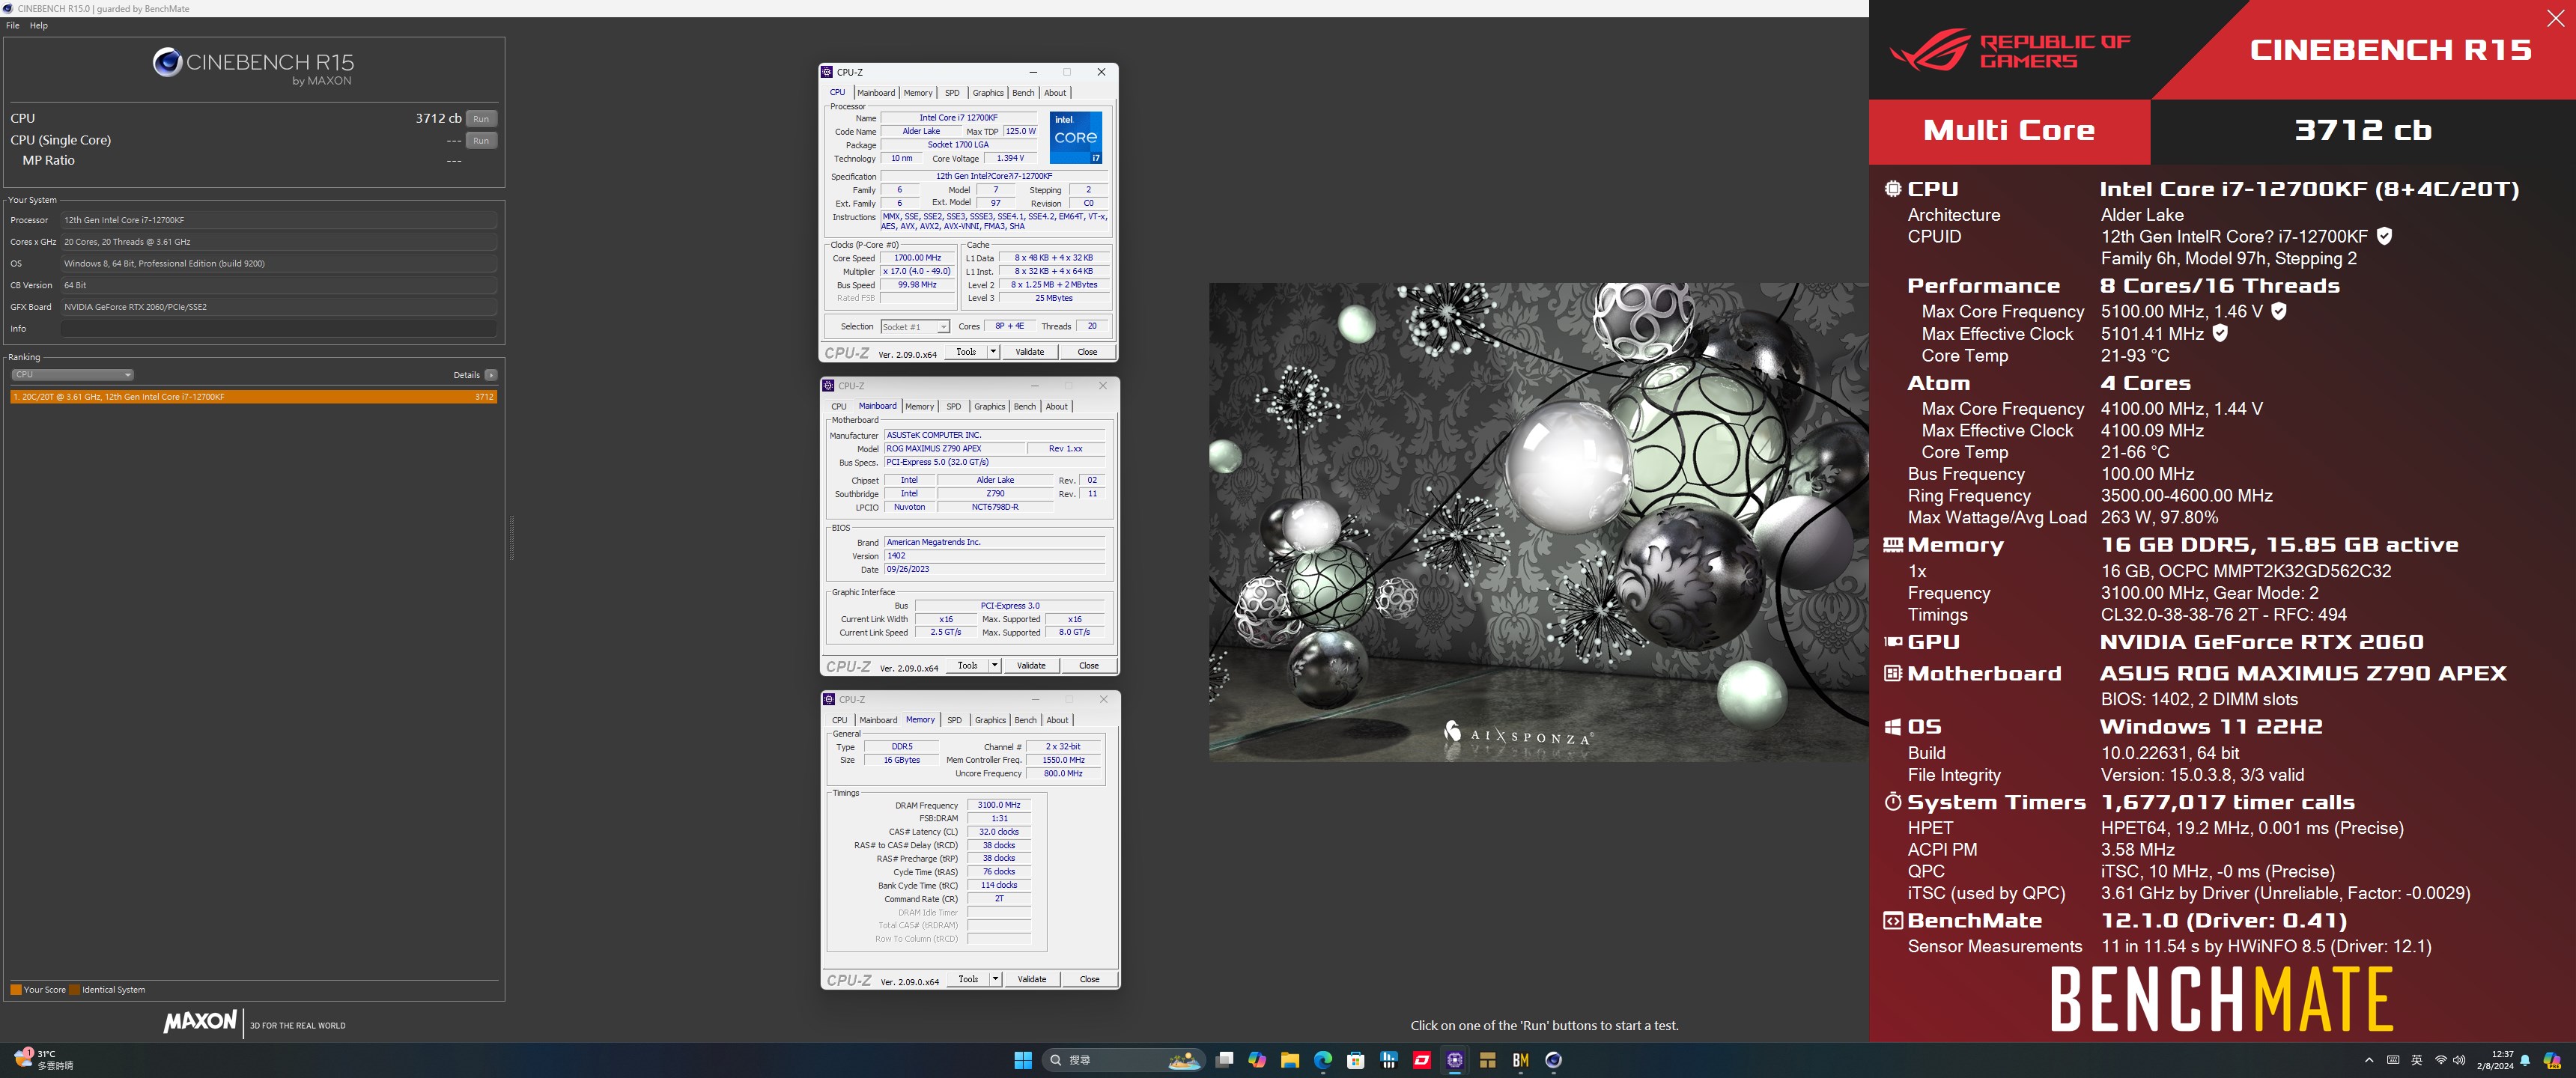Open the weather widget showing 31°C

(x=44, y=1060)
